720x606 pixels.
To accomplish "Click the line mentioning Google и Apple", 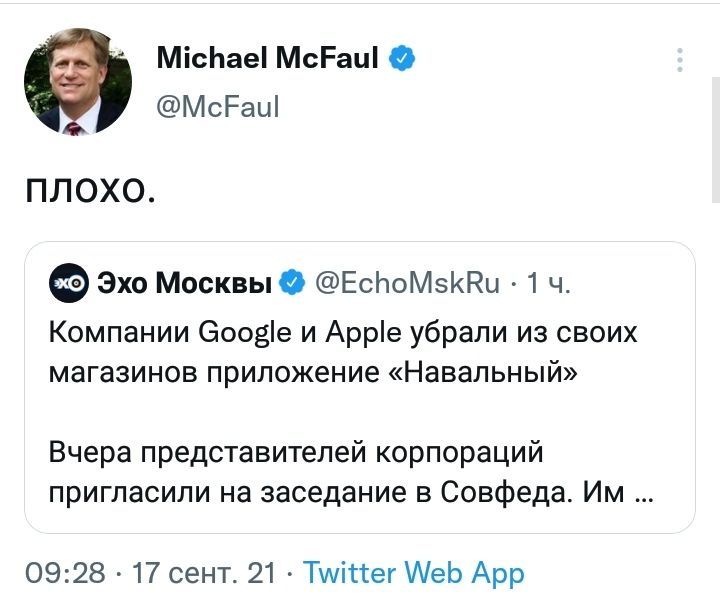I will click(x=343, y=331).
